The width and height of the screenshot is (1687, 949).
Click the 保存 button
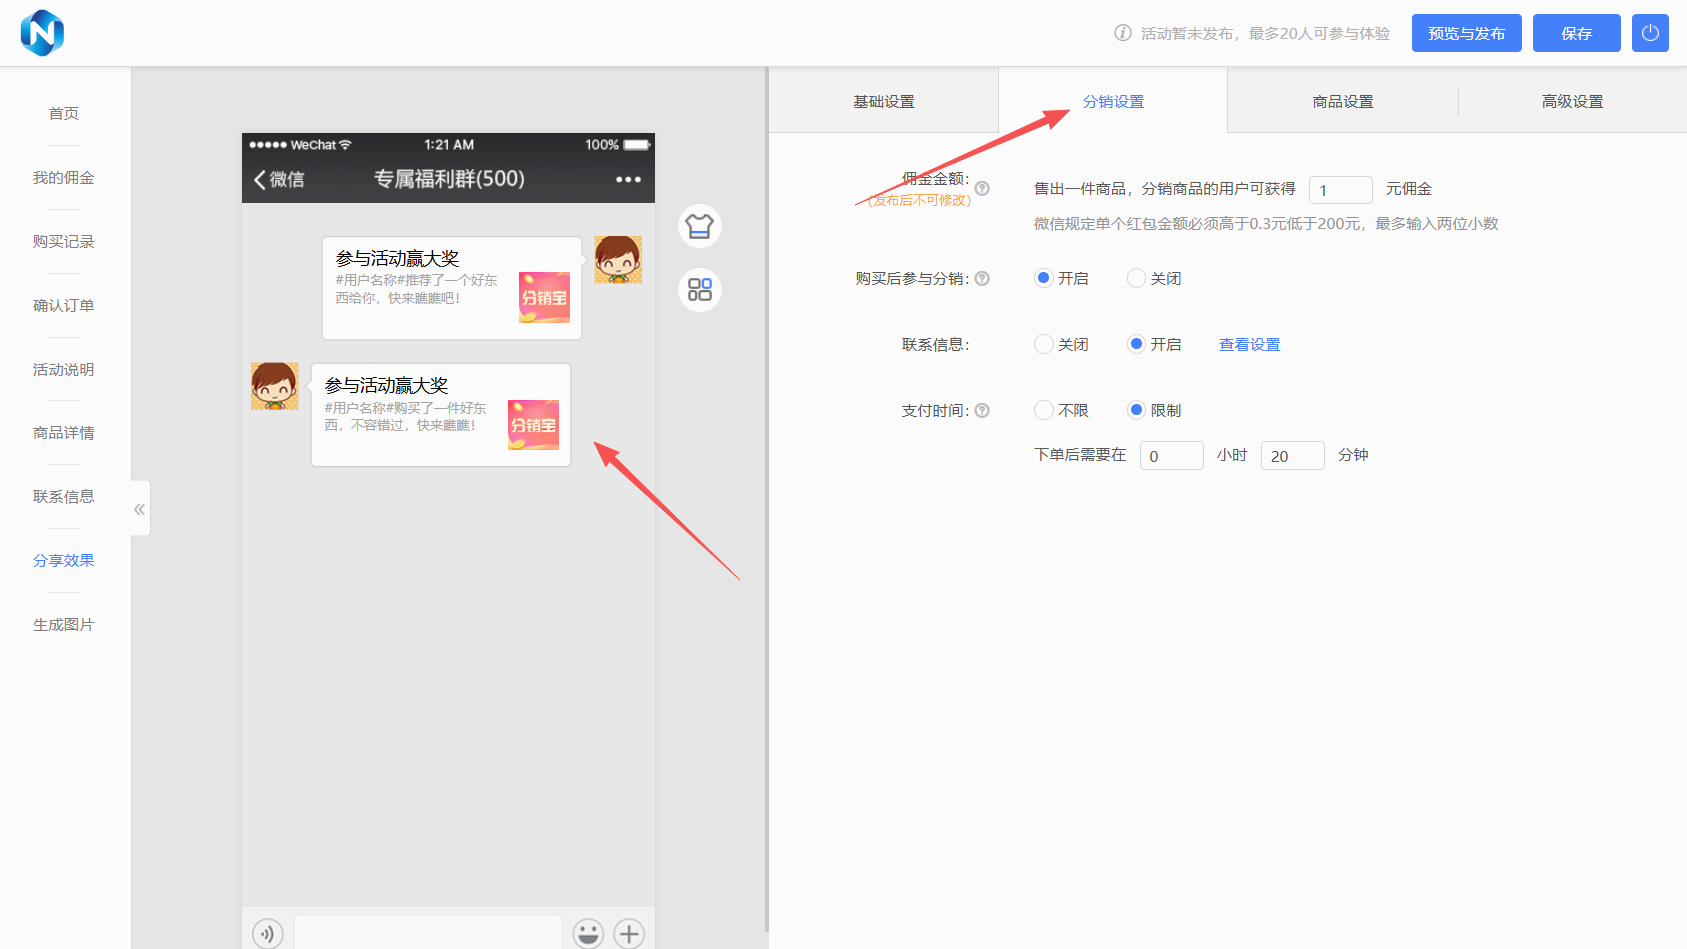pos(1576,32)
